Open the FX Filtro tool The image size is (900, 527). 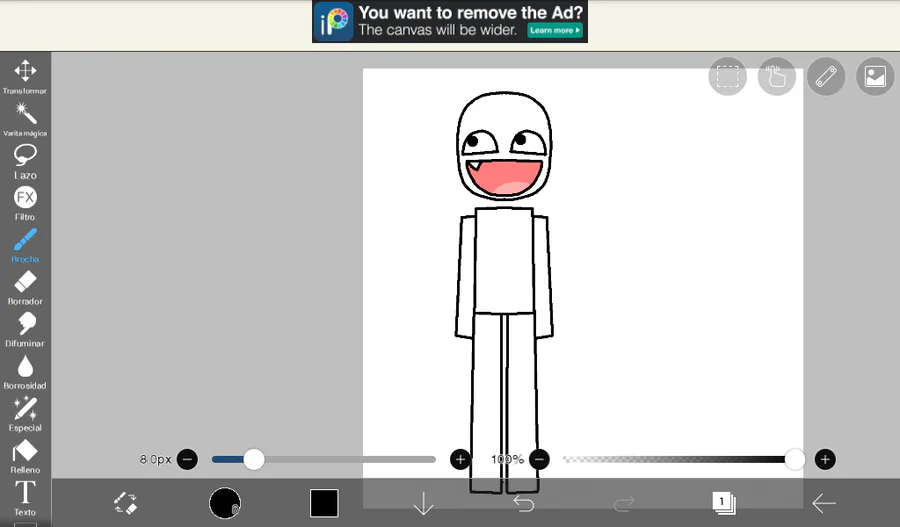(25, 203)
